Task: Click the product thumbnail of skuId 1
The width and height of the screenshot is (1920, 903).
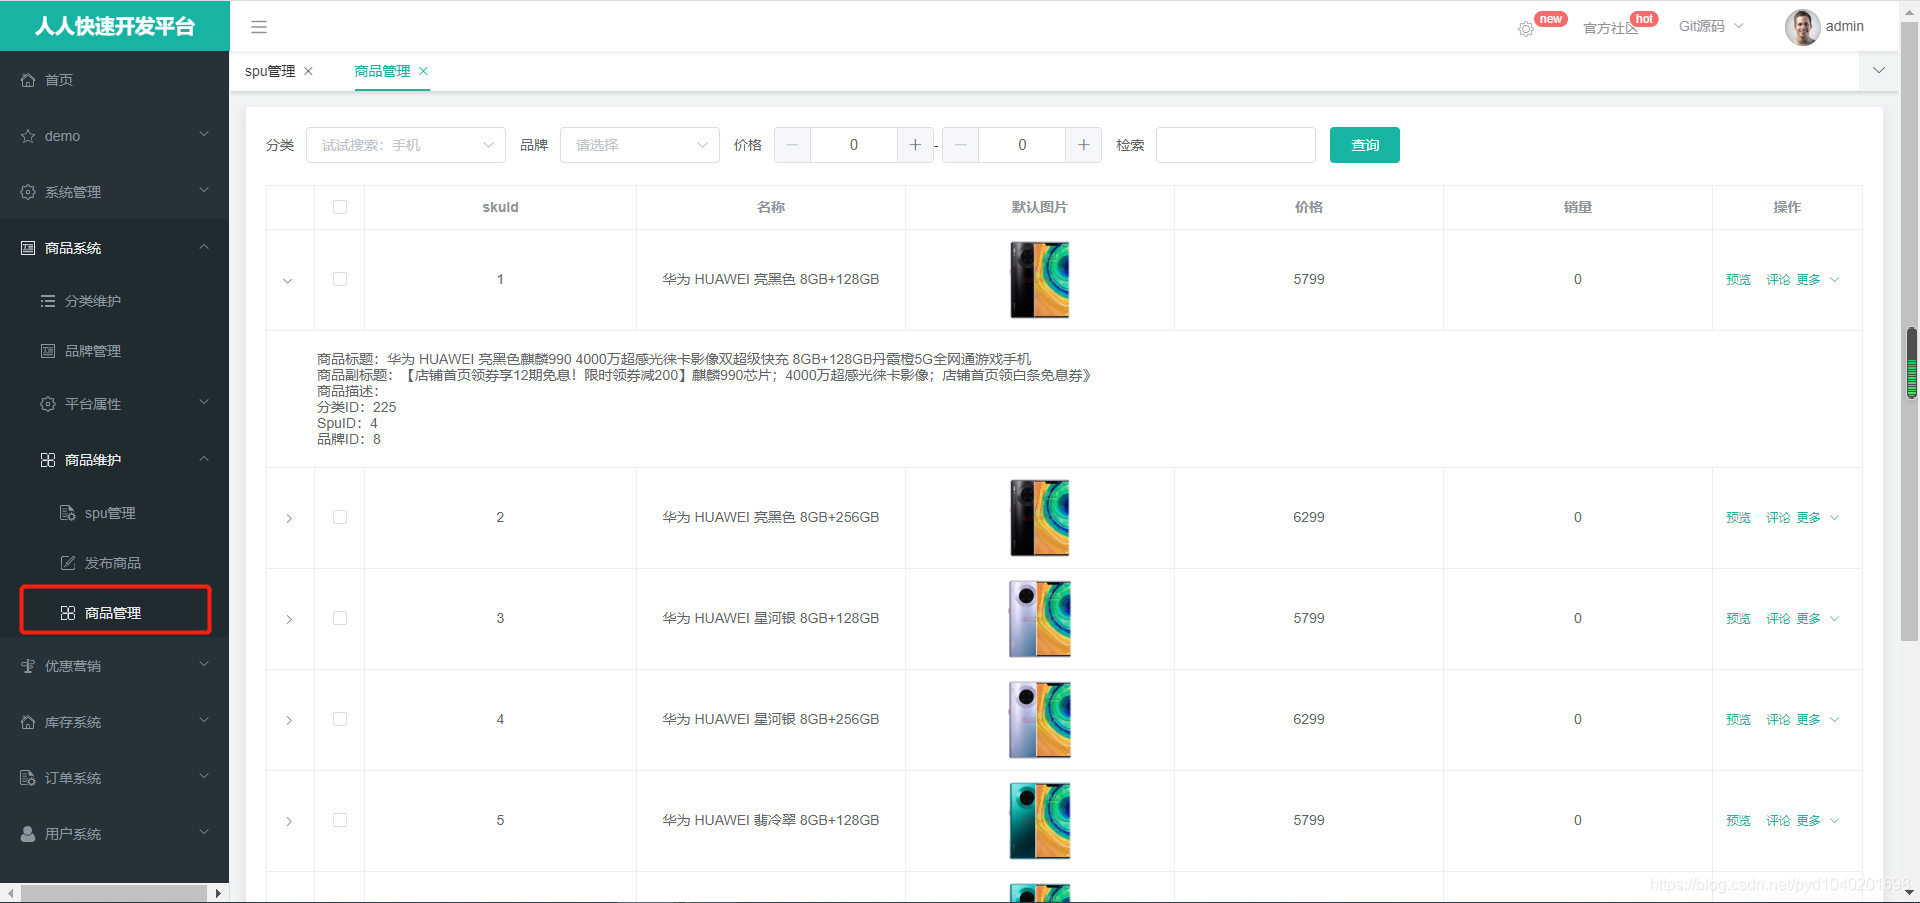Action: point(1040,280)
